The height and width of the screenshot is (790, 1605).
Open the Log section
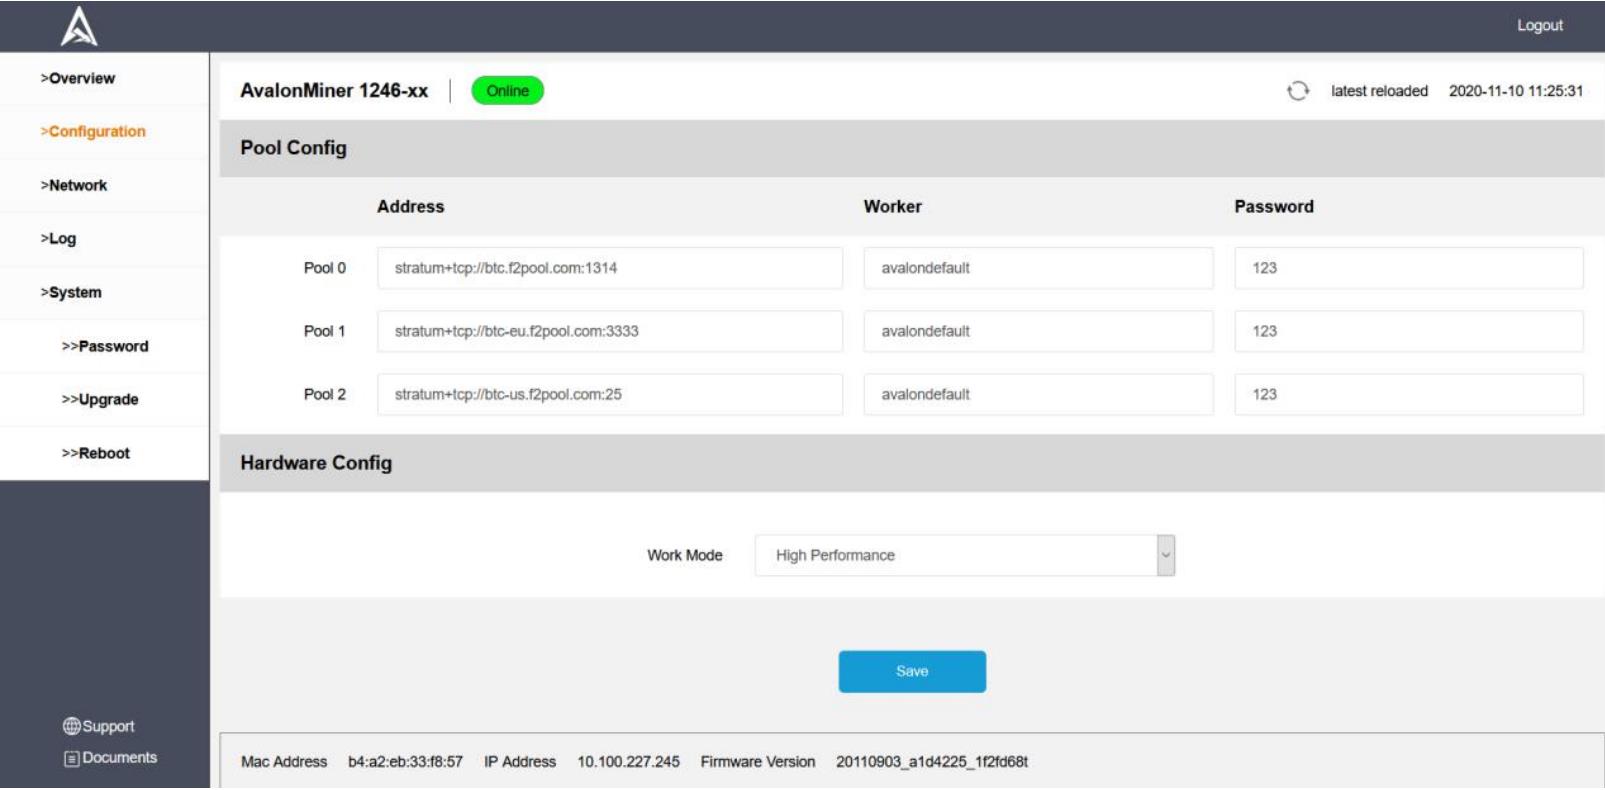tap(58, 239)
